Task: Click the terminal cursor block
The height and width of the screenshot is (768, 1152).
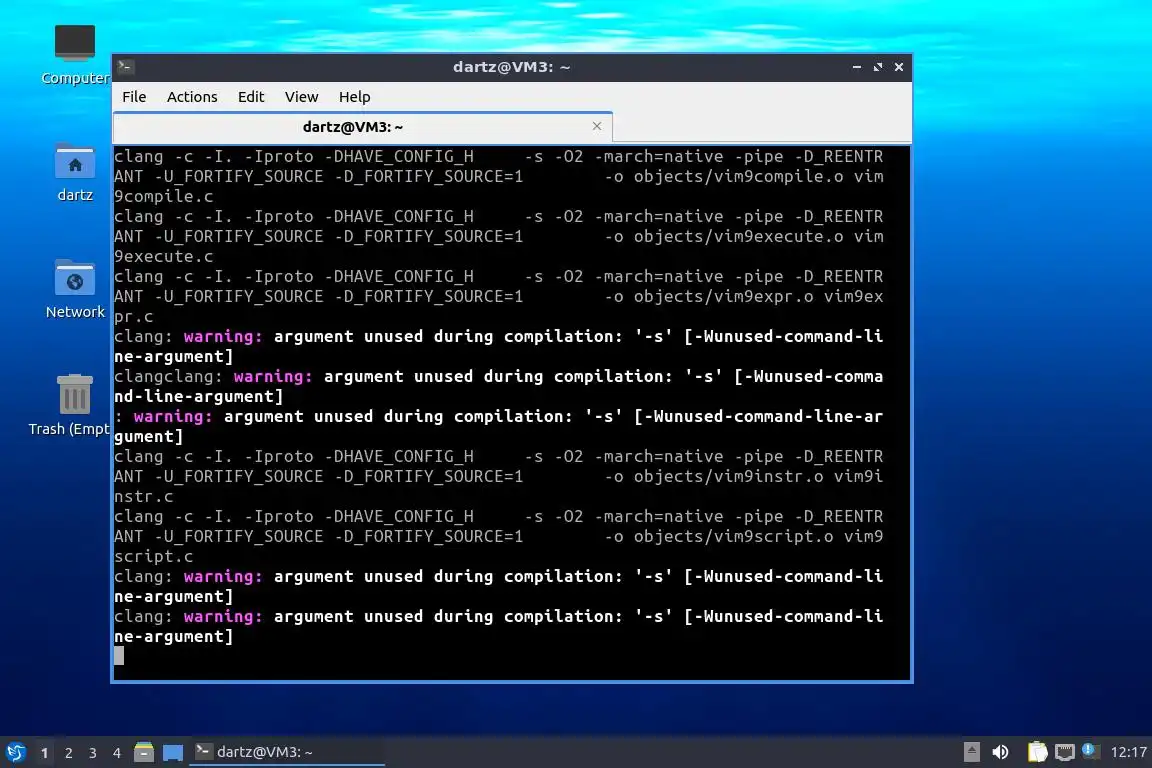Action: [x=119, y=656]
